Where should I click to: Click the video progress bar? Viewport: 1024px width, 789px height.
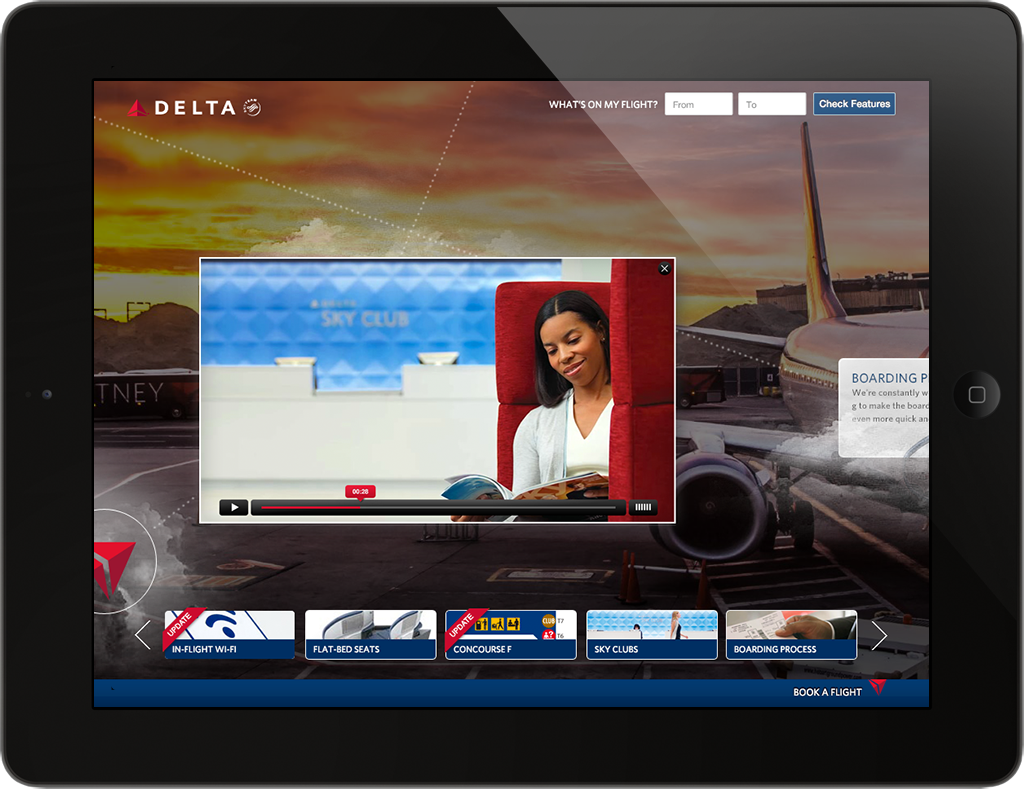point(438,507)
